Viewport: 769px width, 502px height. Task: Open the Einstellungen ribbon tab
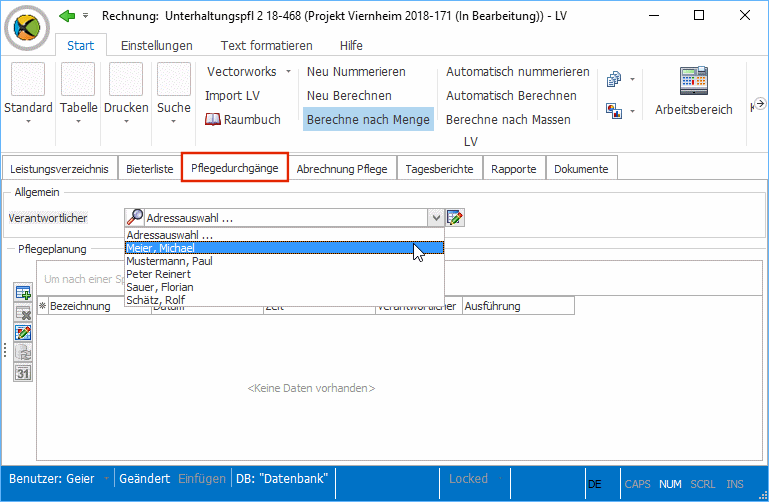click(x=156, y=46)
